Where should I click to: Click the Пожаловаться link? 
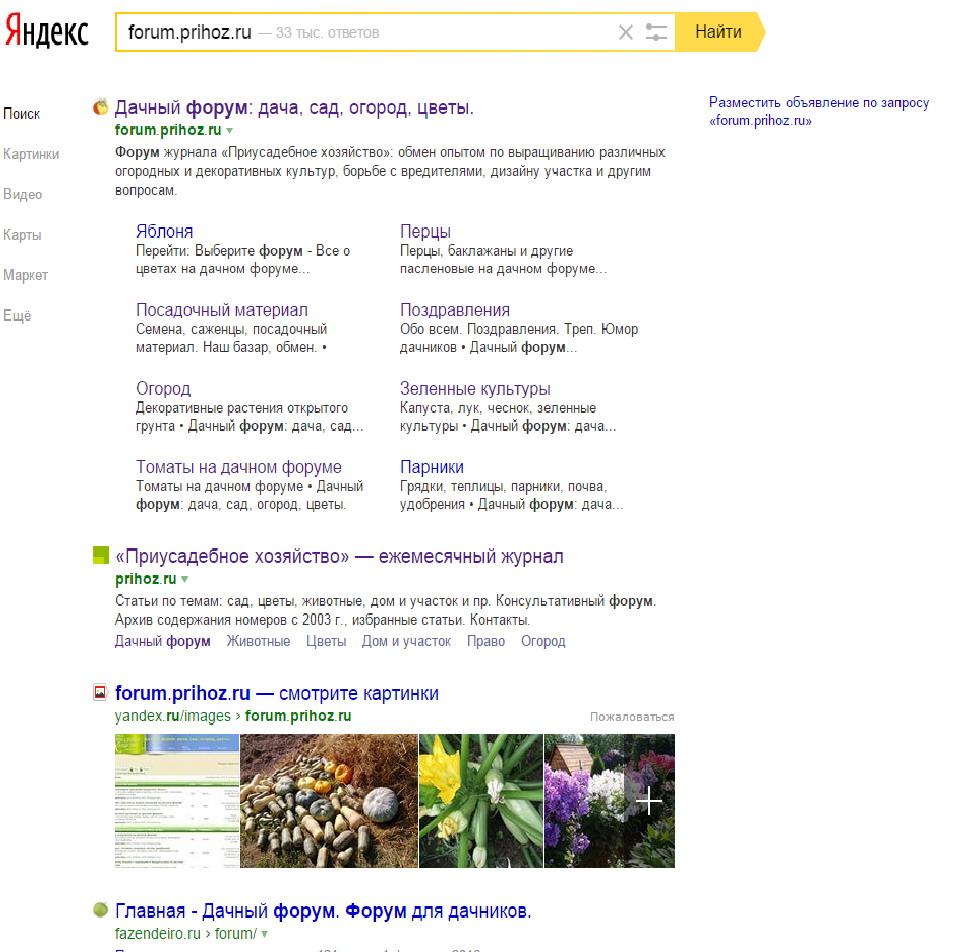coord(632,717)
